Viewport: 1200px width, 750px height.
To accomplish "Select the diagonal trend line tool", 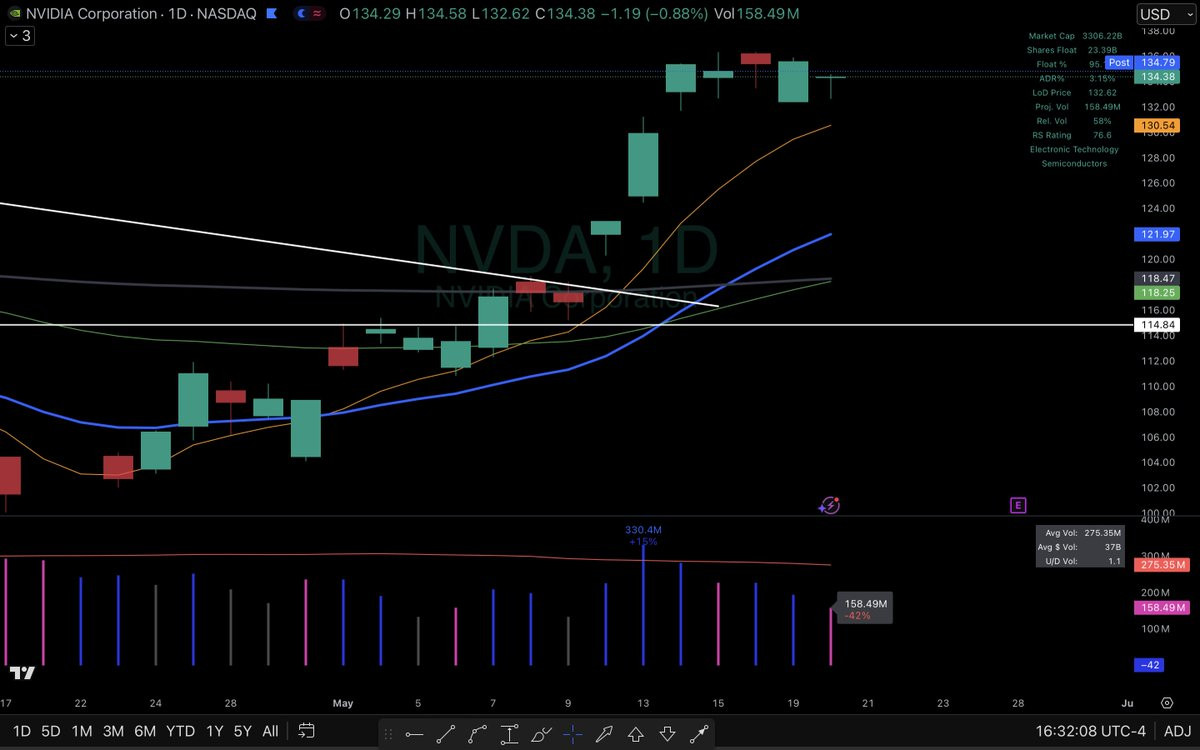I will (446, 734).
